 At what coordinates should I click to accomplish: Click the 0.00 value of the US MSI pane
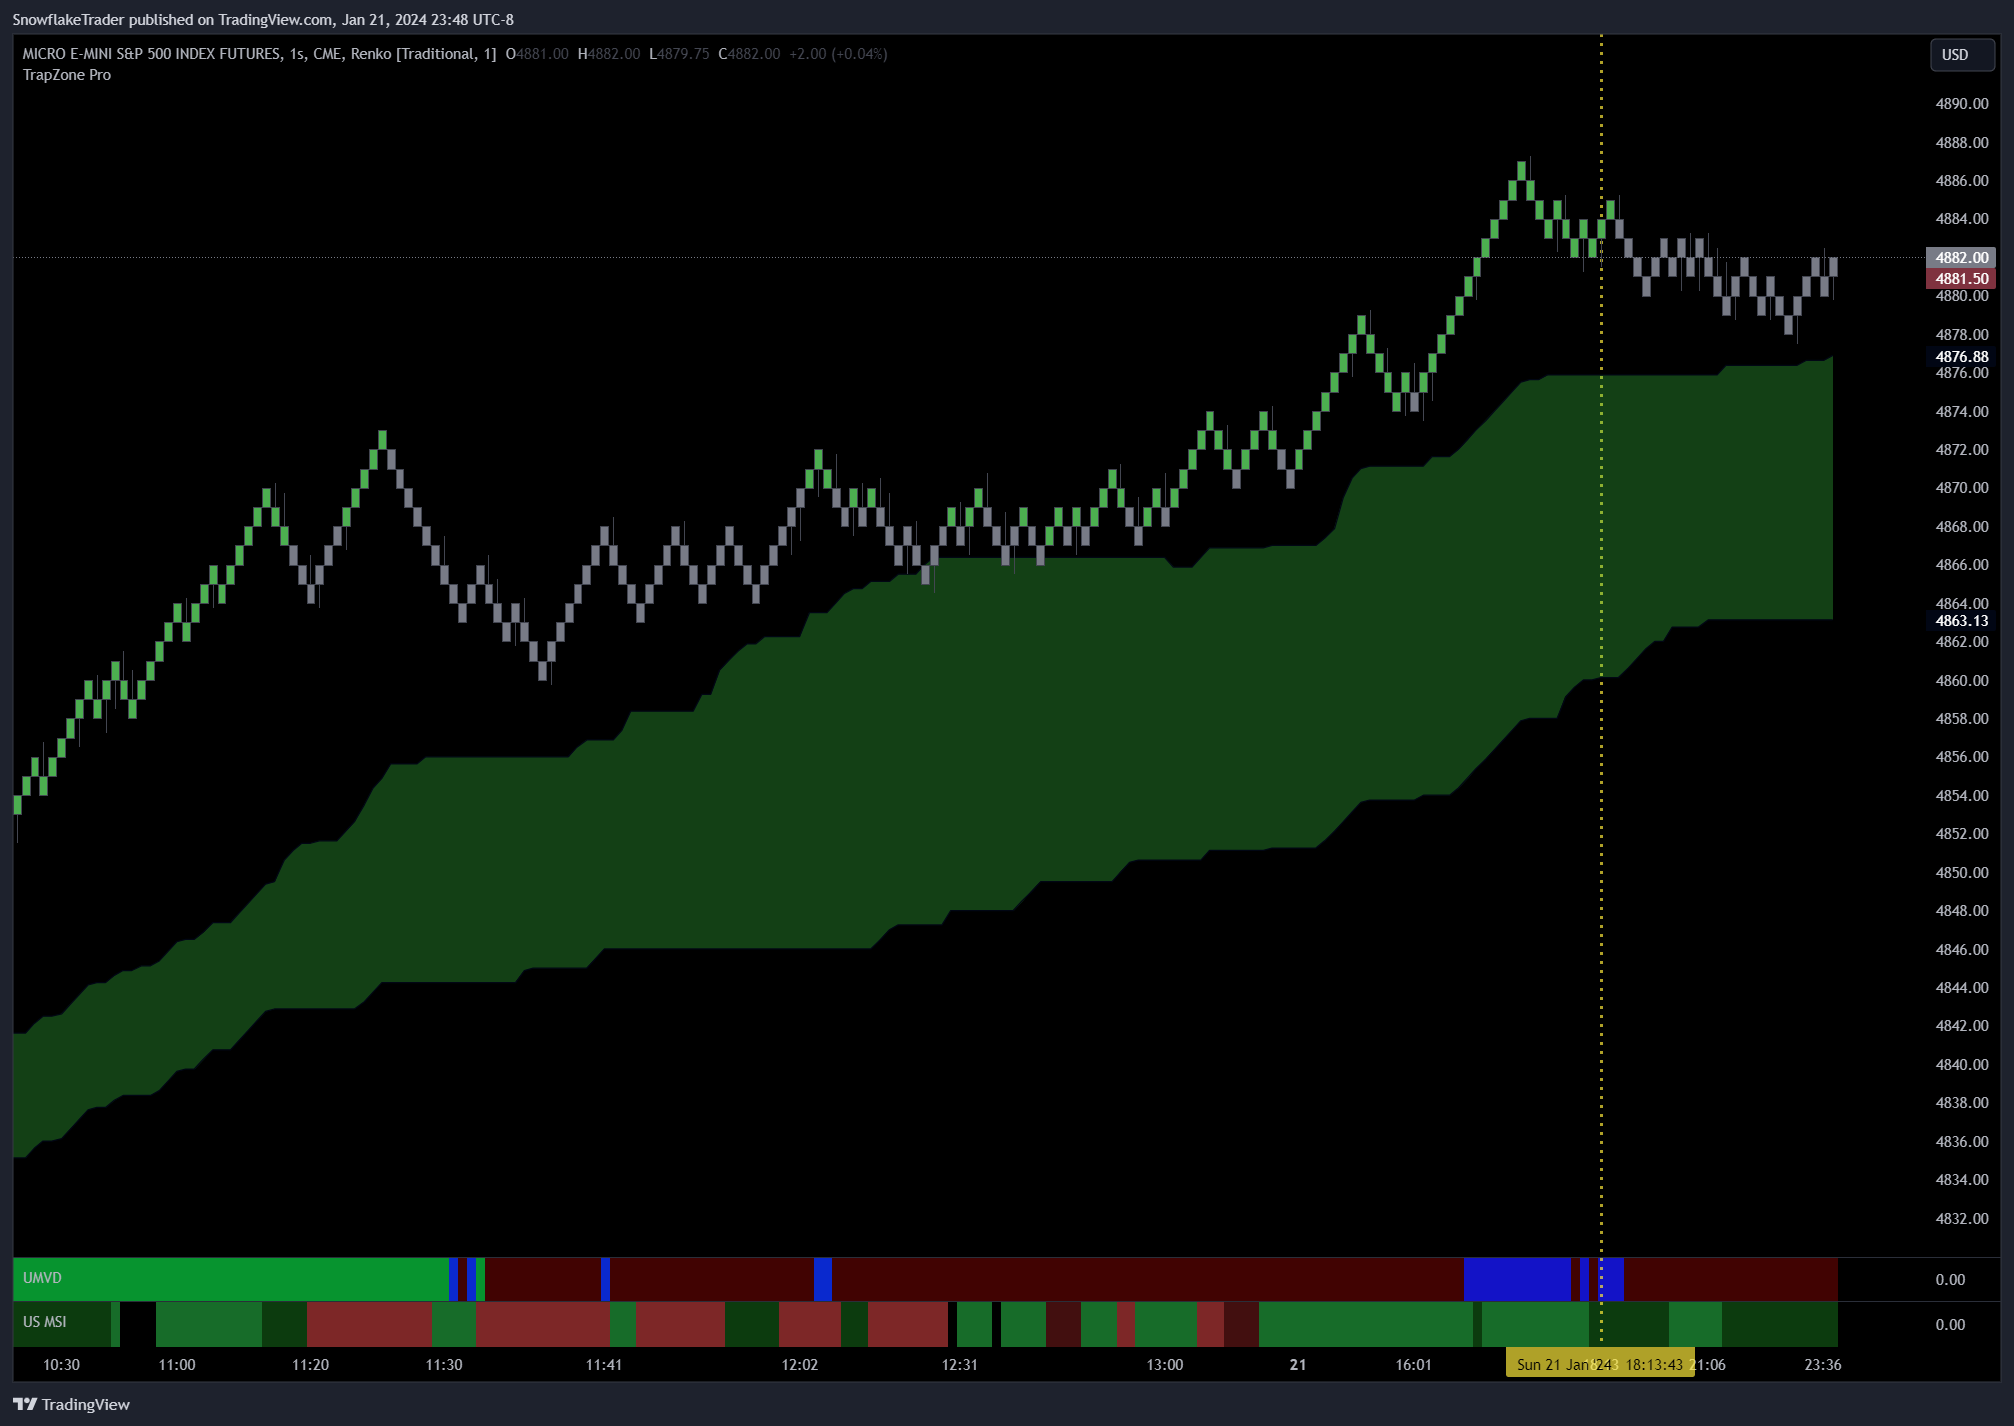(1950, 1324)
